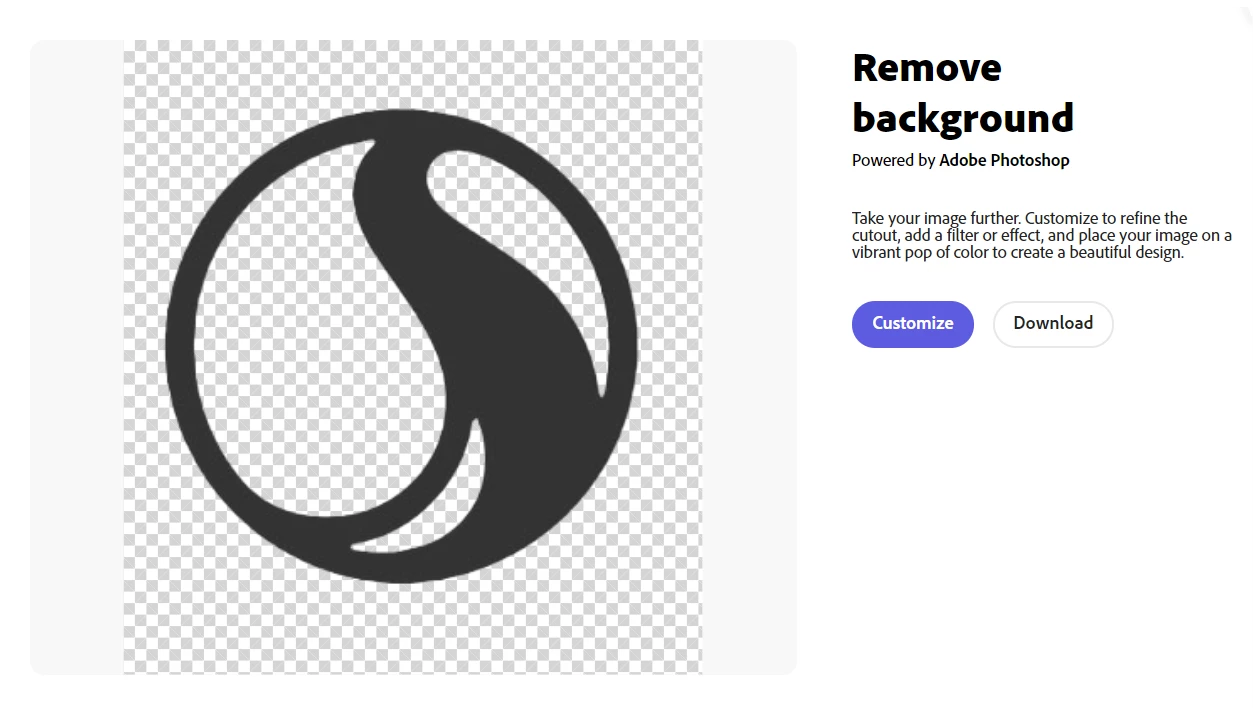Click the "Take your image further" description paragraph
The height and width of the screenshot is (708, 1259).
[x=1042, y=235]
